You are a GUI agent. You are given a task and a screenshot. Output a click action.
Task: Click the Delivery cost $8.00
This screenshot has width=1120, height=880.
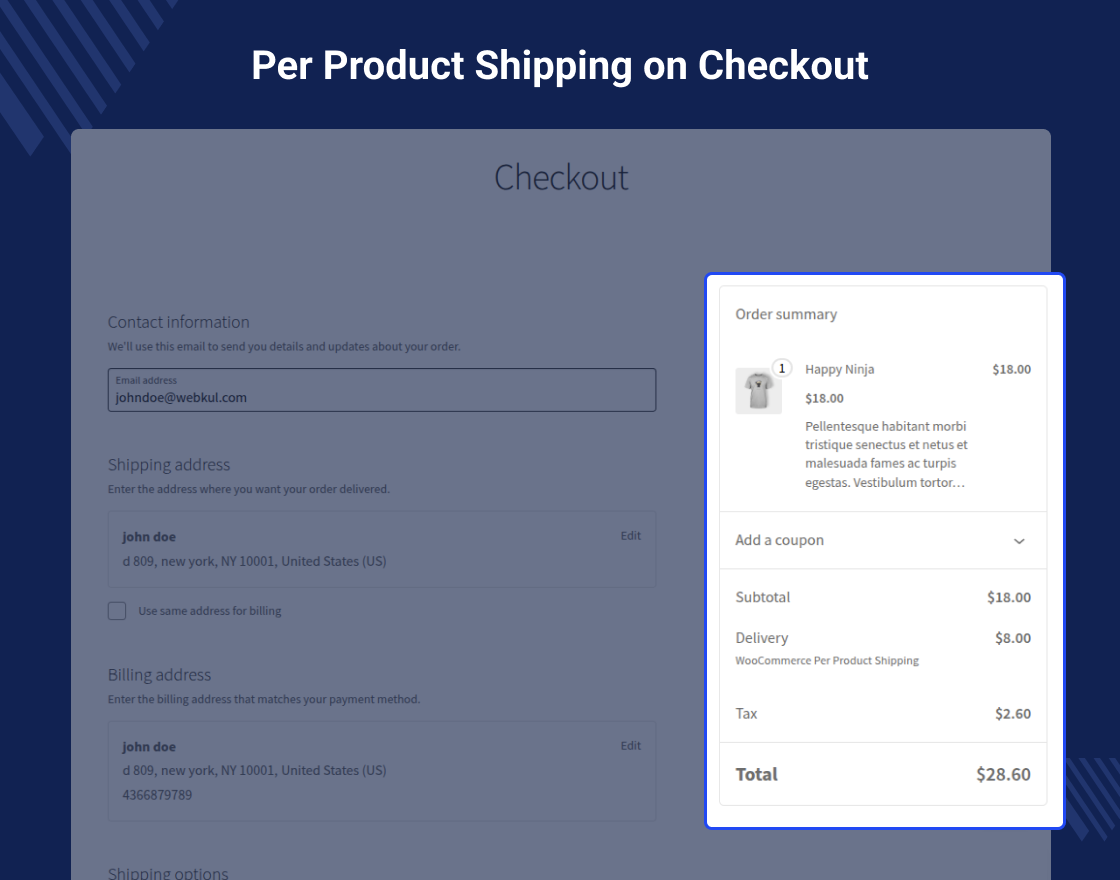pyautogui.click(x=1012, y=638)
